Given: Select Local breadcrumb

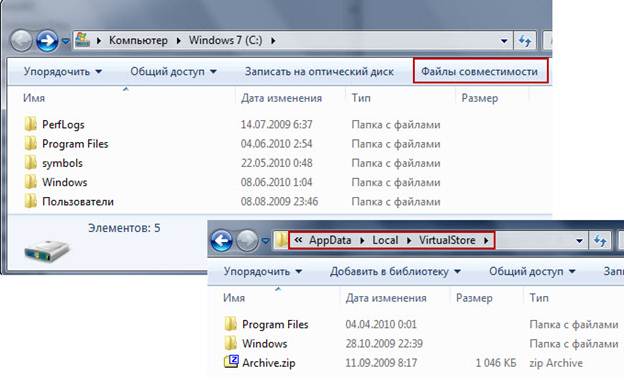Looking at the screenshot, I should coord(385,240).
